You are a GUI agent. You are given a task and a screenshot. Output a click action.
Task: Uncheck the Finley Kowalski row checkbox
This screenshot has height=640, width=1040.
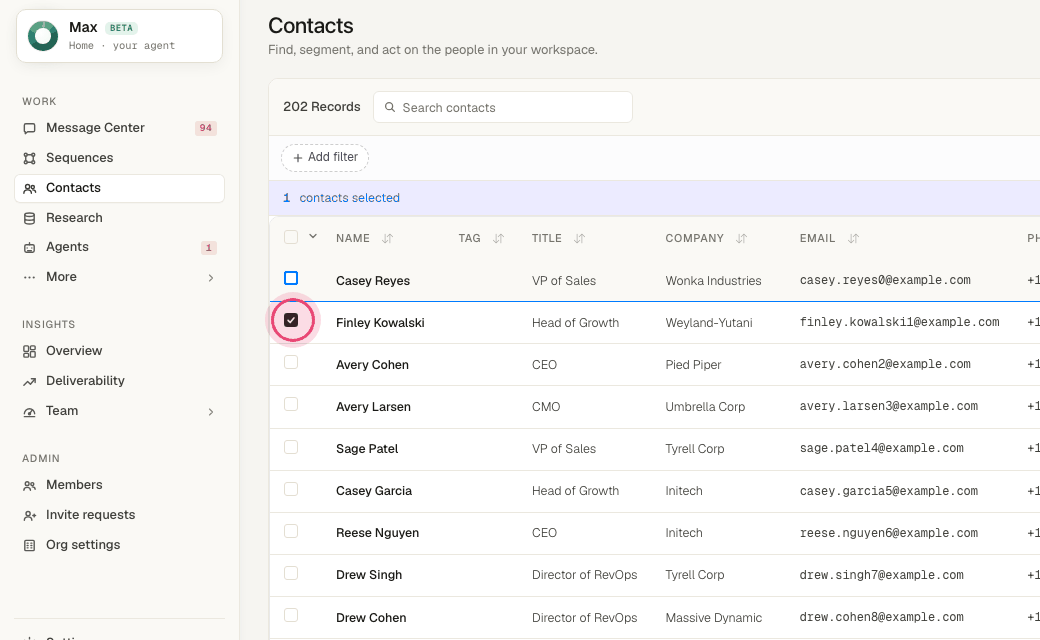(x=291, y=320)
